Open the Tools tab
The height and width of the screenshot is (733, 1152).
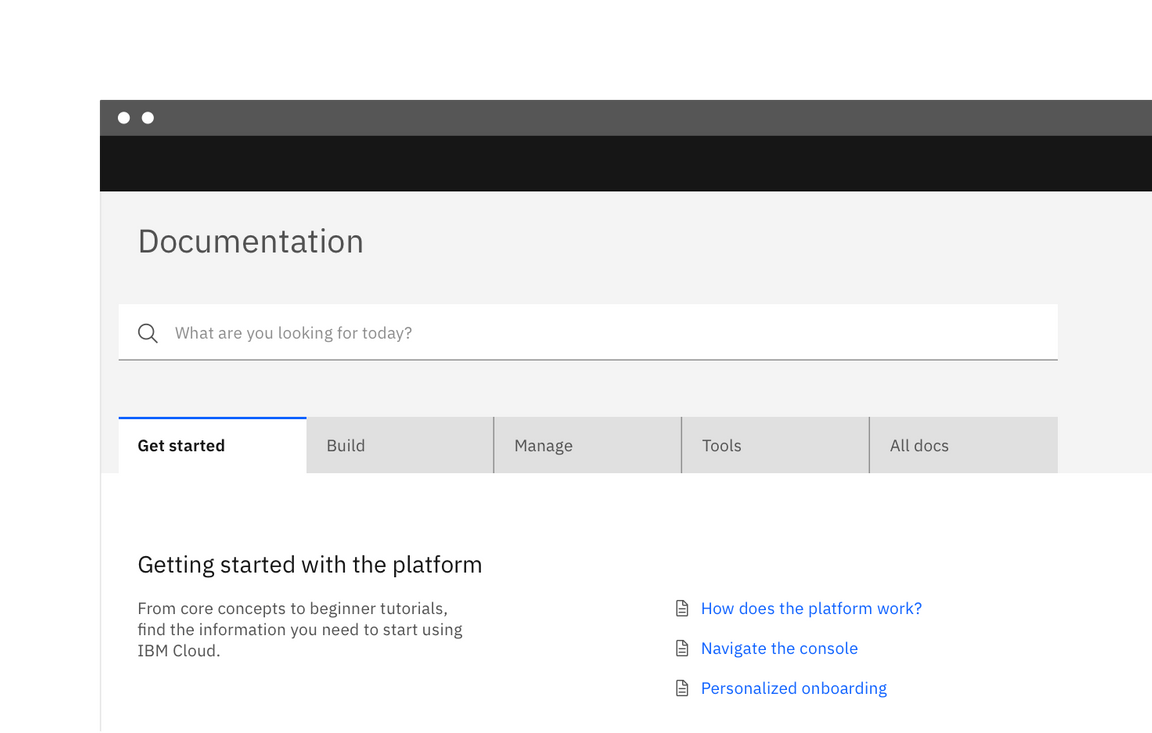point(722,445)
